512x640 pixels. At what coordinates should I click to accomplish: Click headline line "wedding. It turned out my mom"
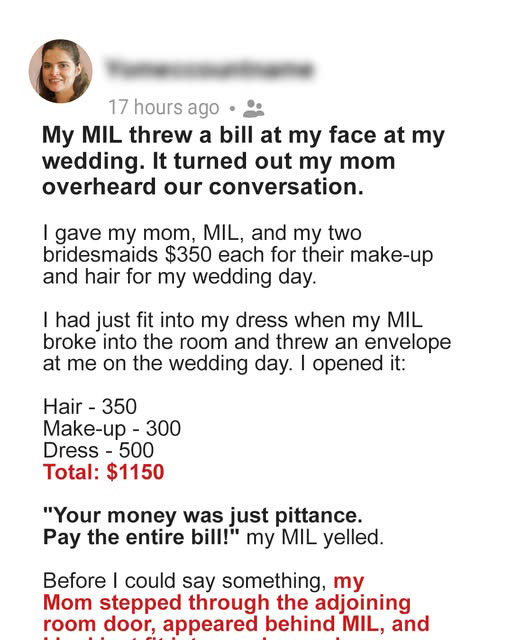[219, 161]
